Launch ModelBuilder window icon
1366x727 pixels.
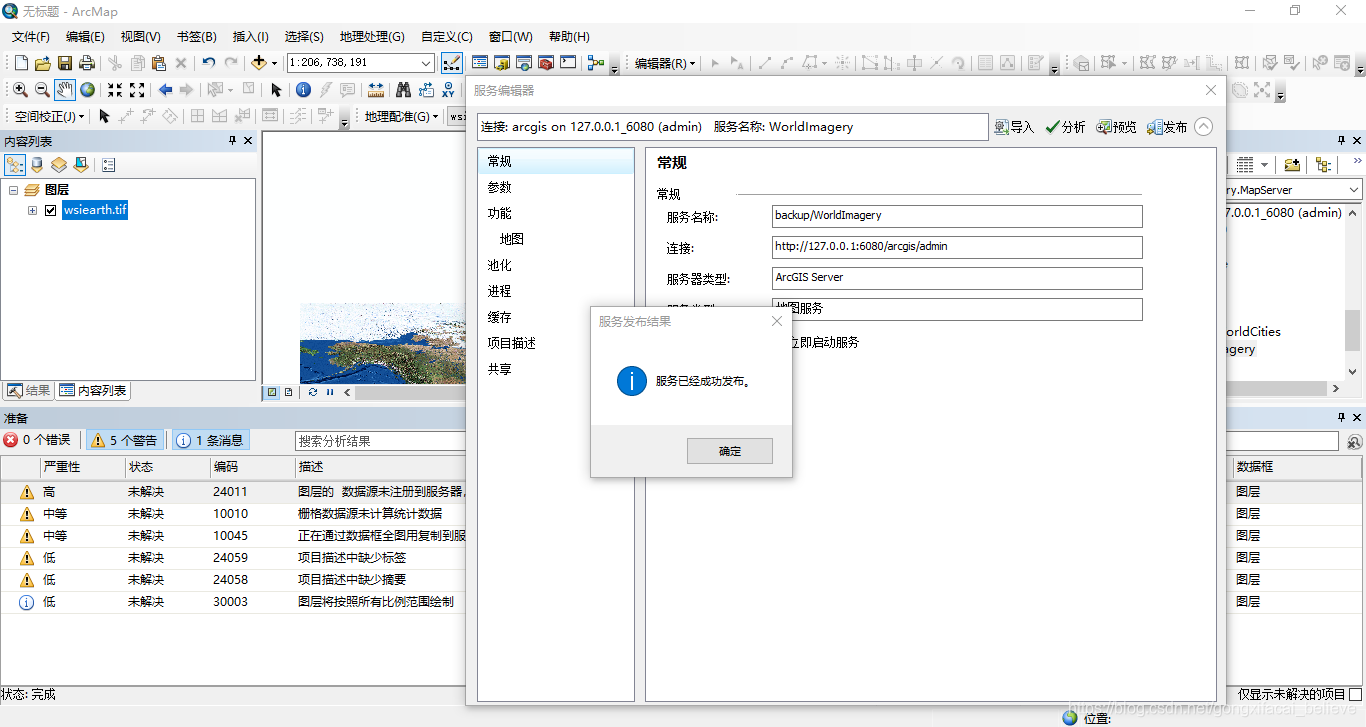tap(596, 63)
